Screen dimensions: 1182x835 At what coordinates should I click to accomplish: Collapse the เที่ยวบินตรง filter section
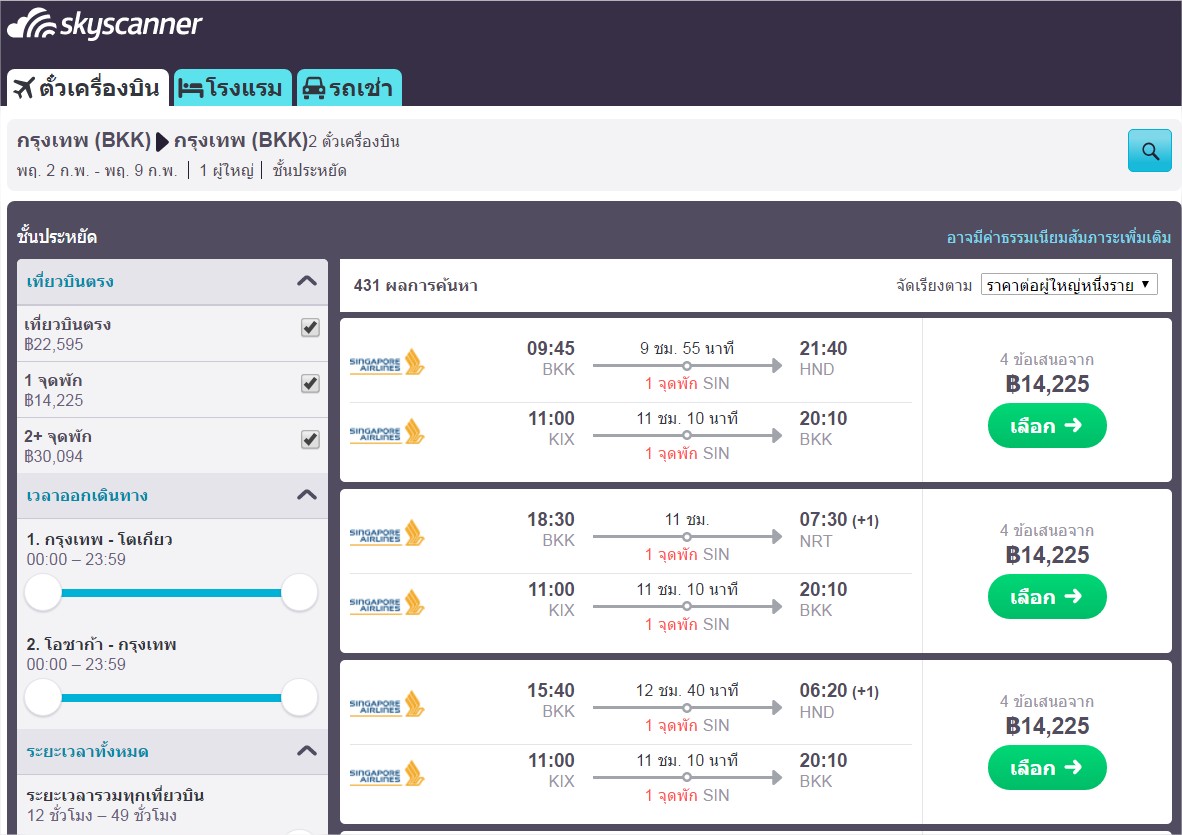click(307, 281)
